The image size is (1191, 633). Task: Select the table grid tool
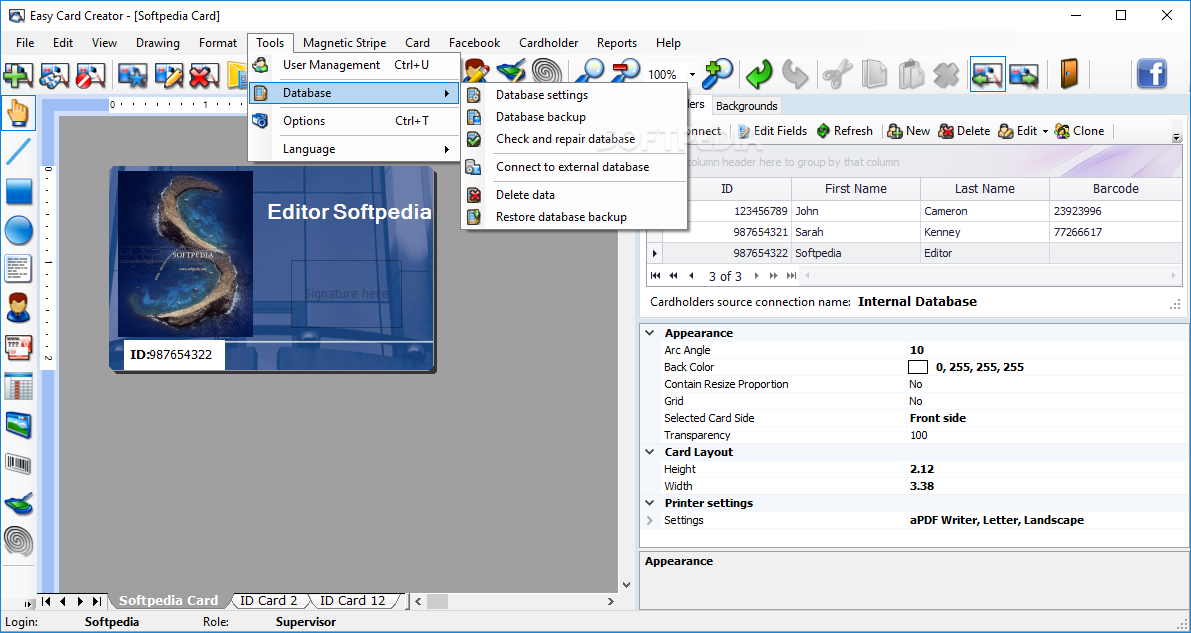click(x=18, y=385)
